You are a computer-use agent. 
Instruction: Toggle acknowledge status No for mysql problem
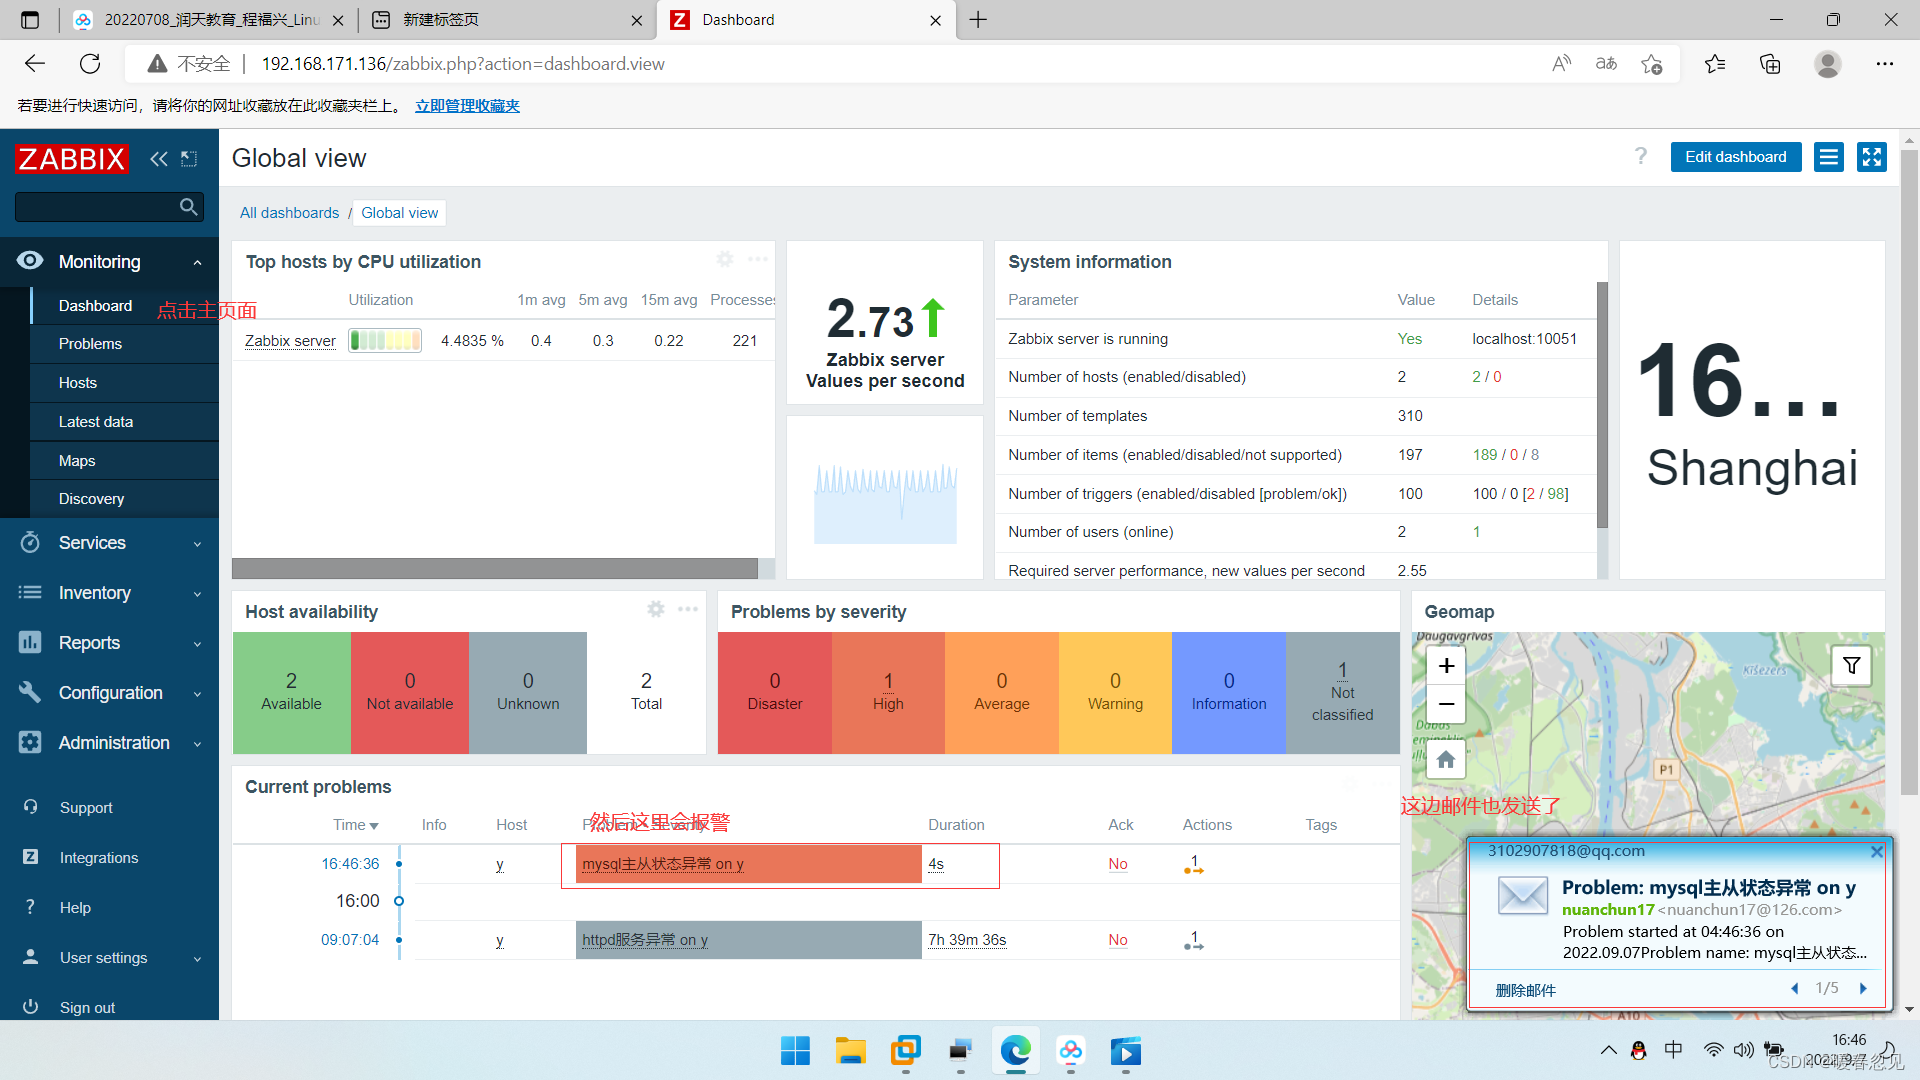click(x=1117, y=864)
